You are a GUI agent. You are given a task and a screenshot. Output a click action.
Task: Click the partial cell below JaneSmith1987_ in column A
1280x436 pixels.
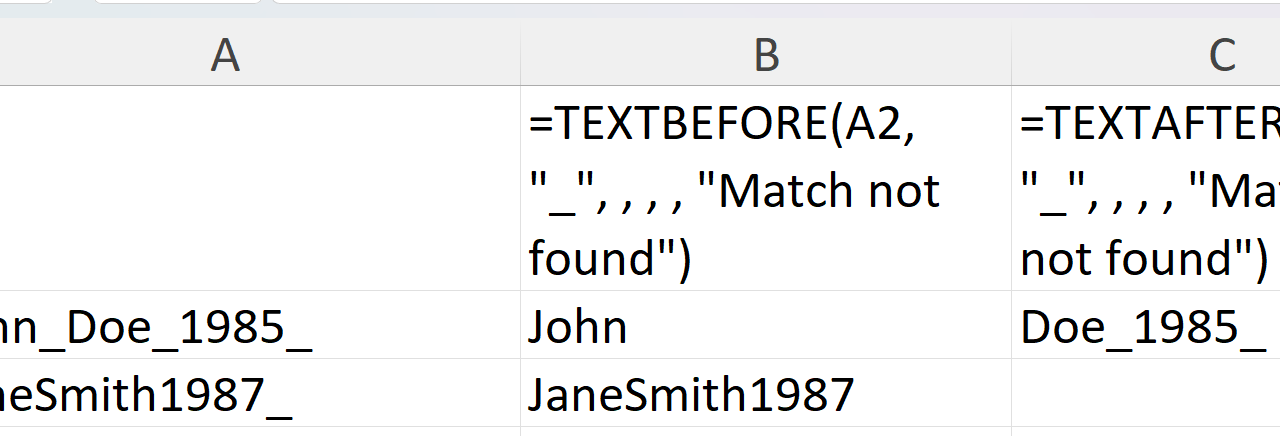[x=260, y=432]
